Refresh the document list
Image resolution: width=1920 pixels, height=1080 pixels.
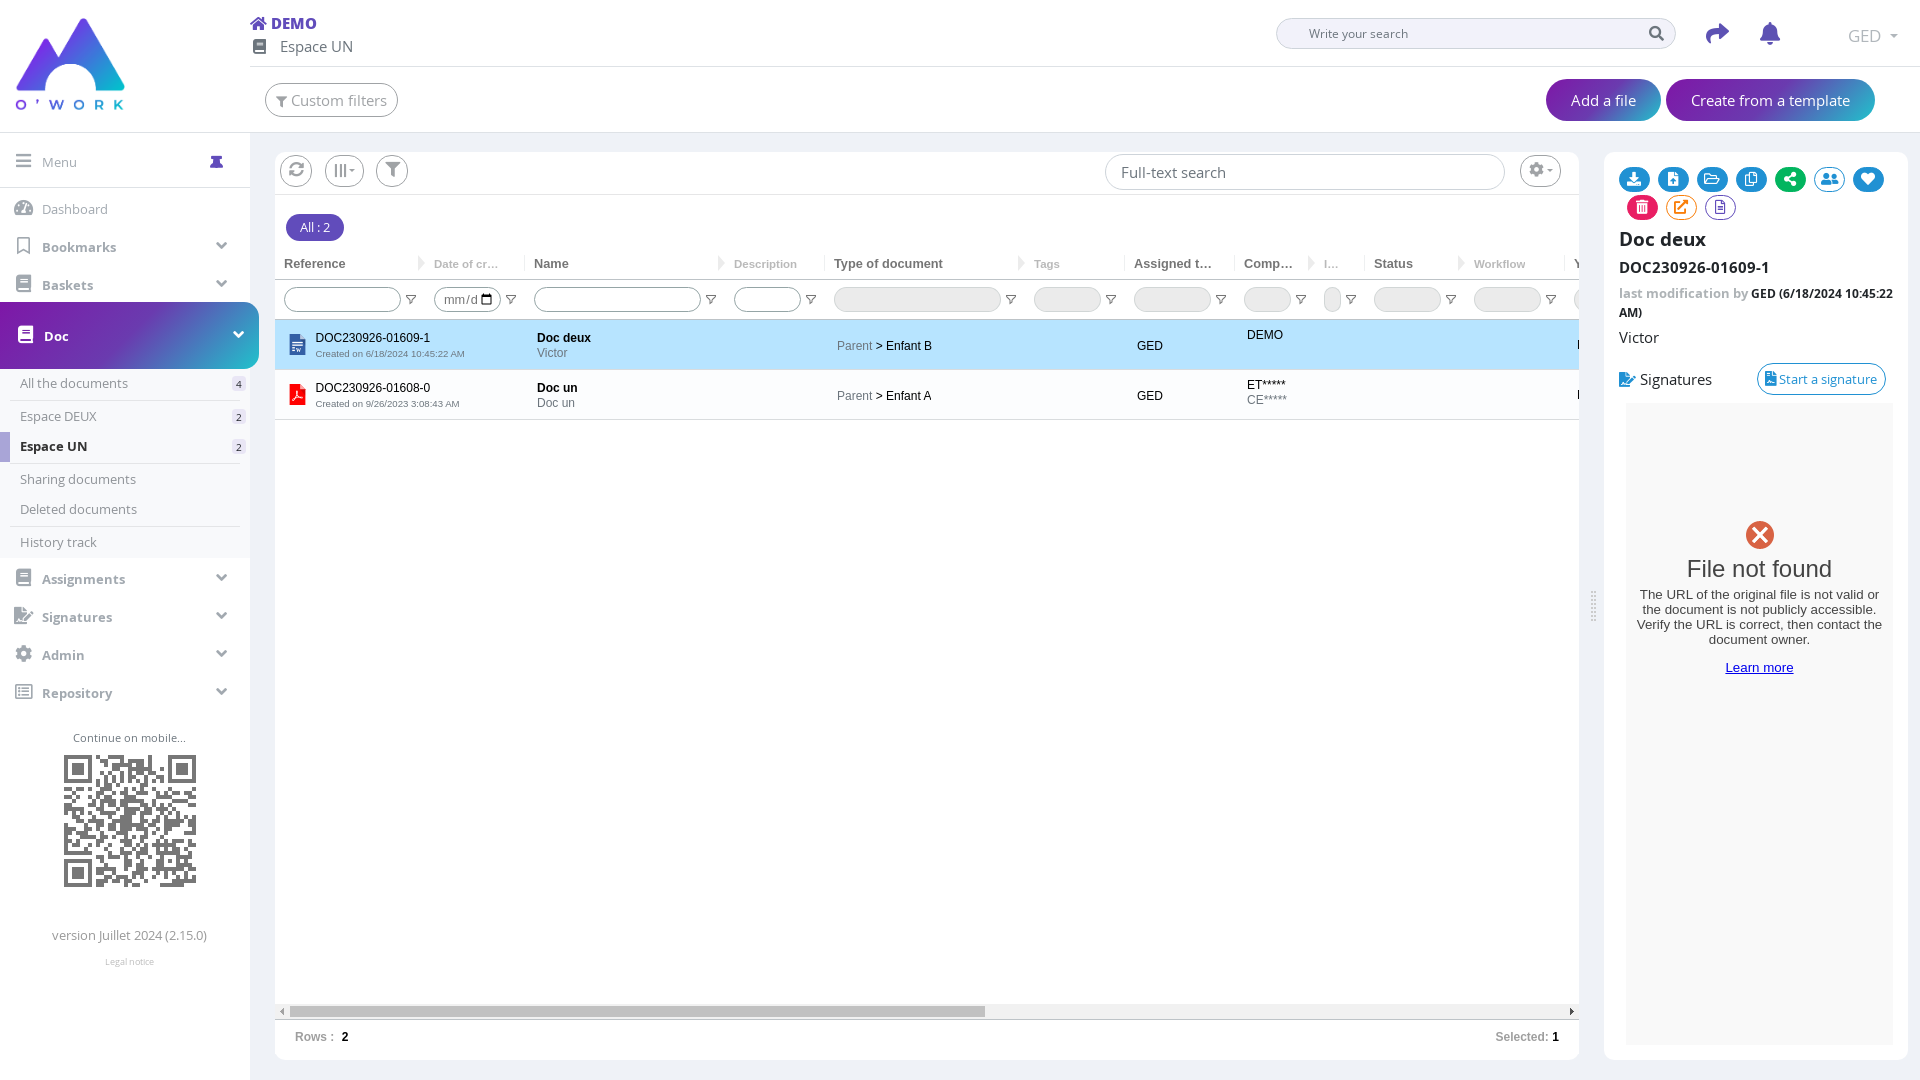pyautogui.click(x=296, y=171)
